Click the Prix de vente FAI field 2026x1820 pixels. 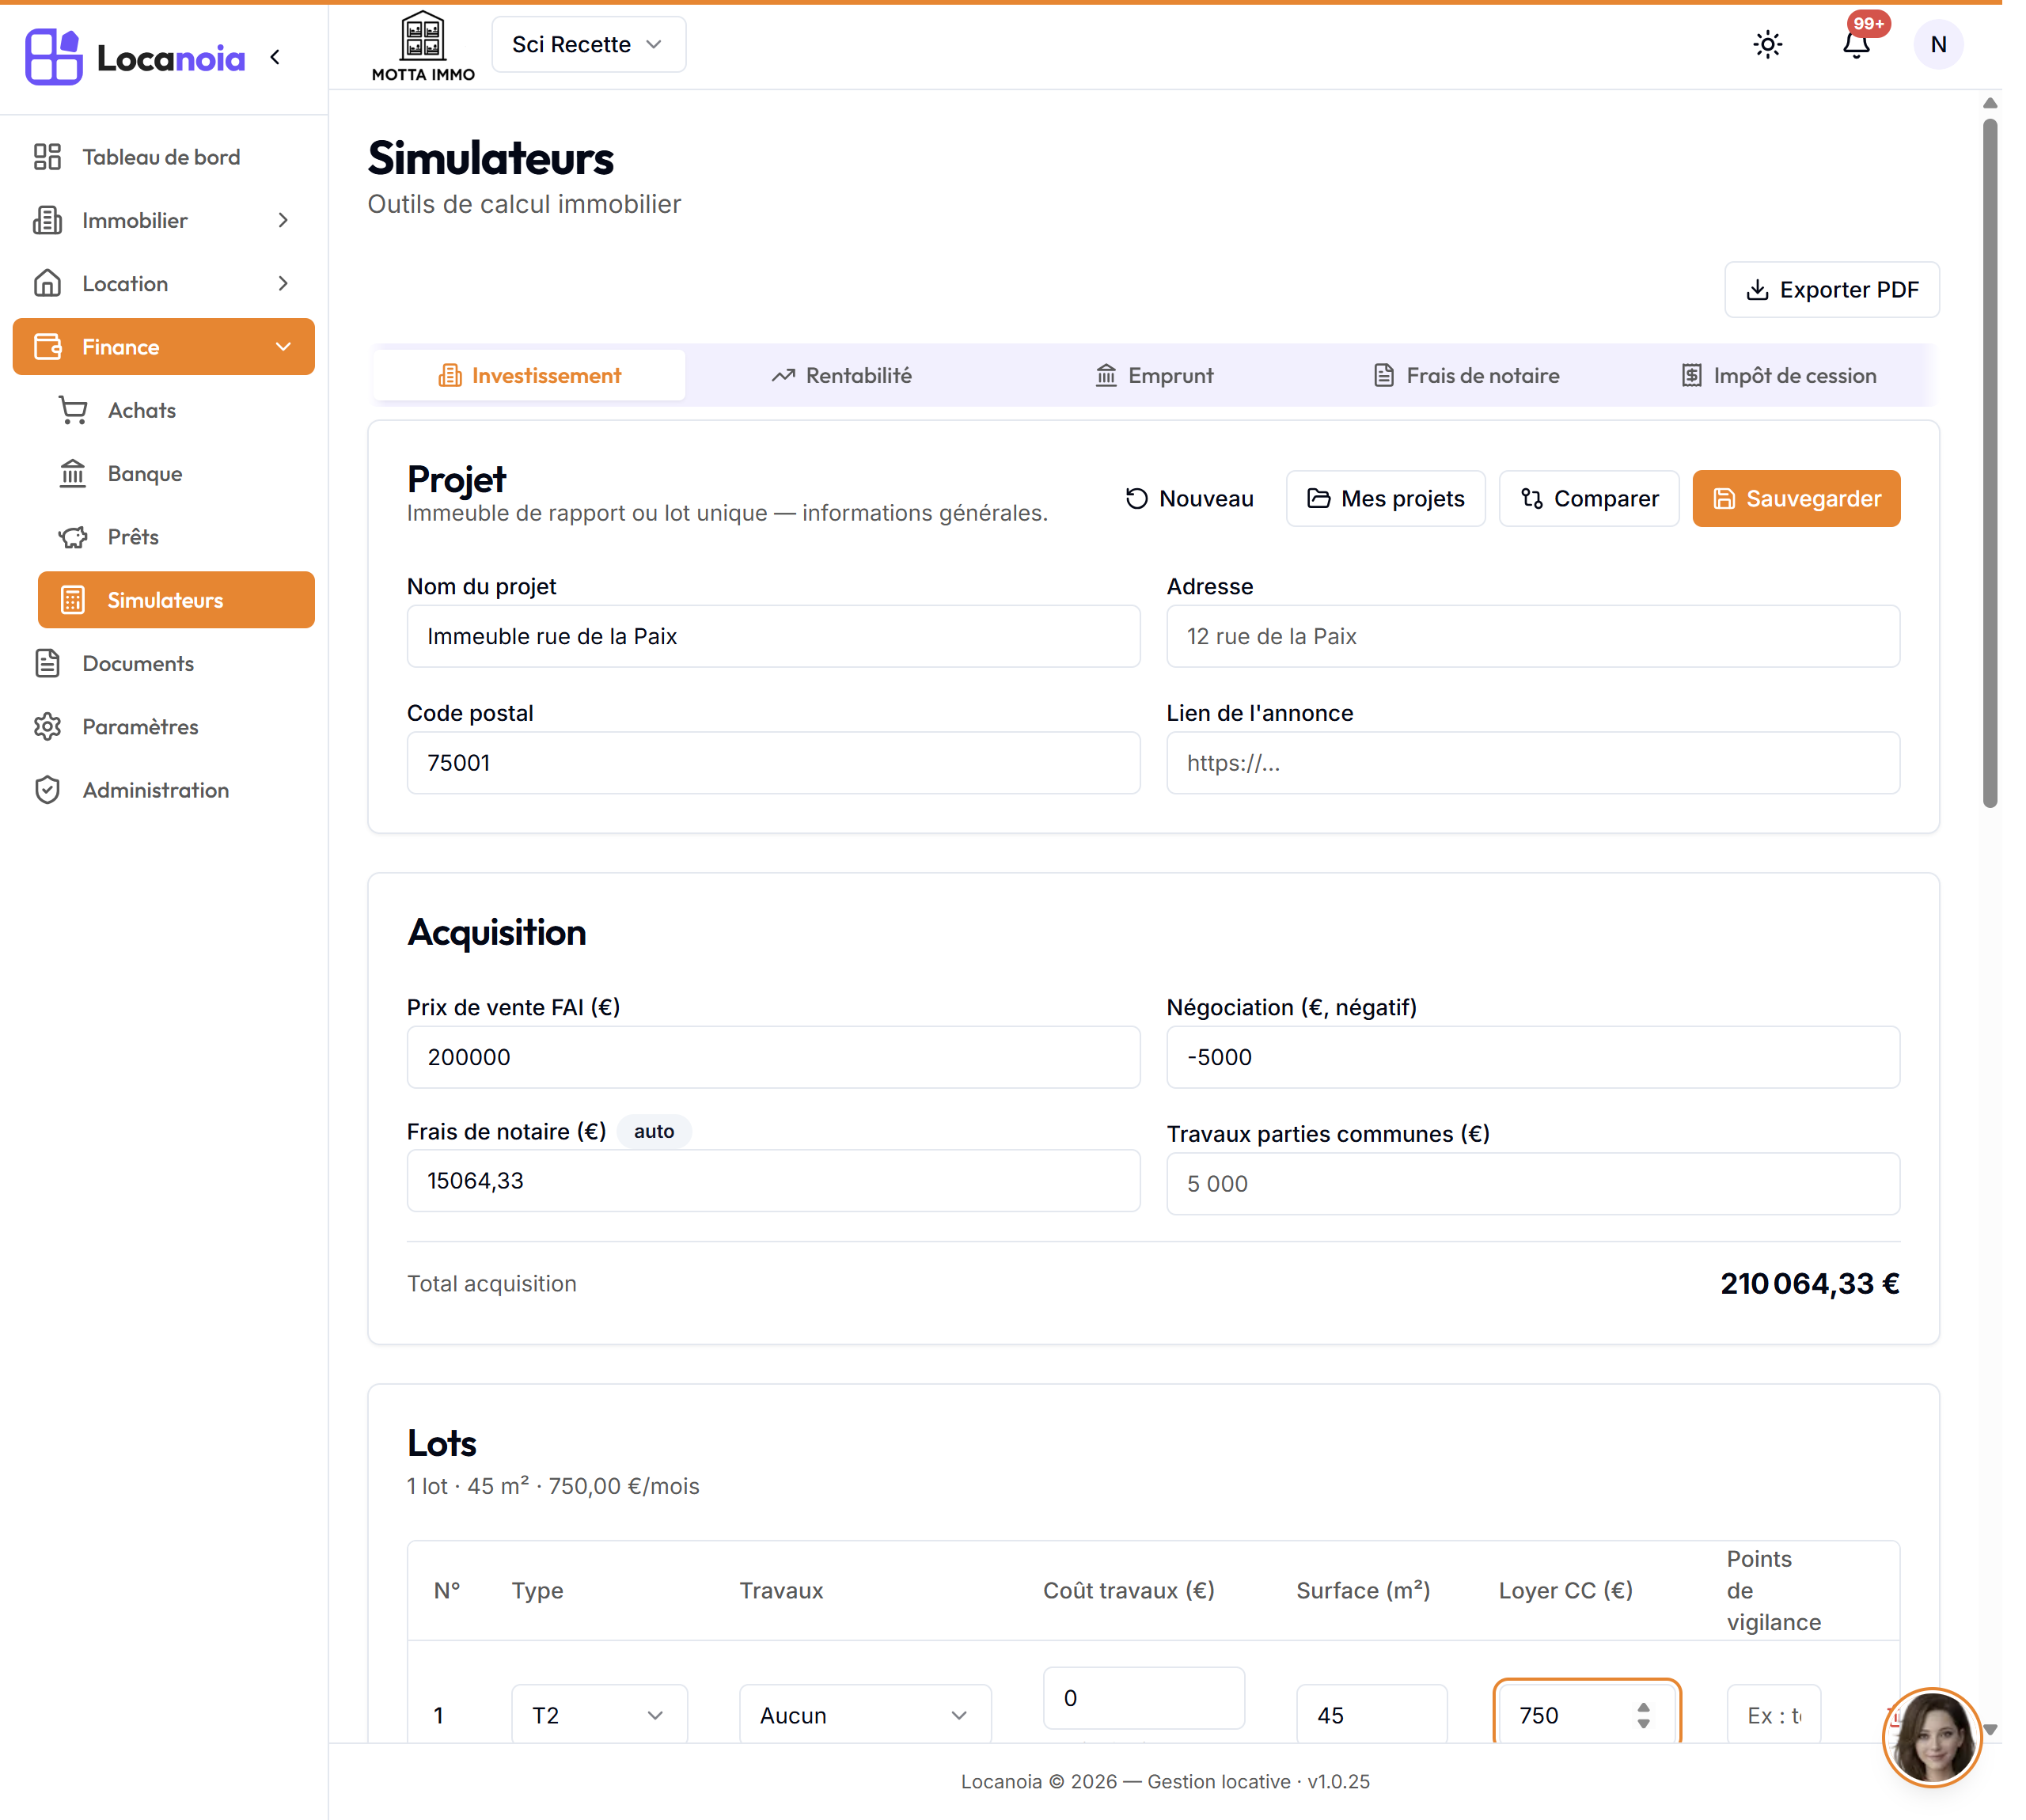tap(773, 1057)
